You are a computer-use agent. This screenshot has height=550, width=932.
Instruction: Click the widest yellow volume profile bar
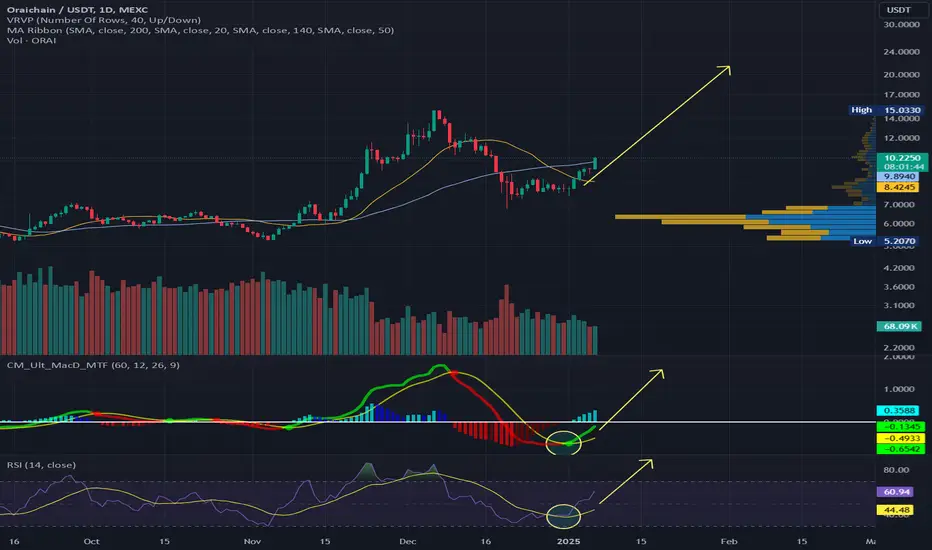(x=681, y=216)
